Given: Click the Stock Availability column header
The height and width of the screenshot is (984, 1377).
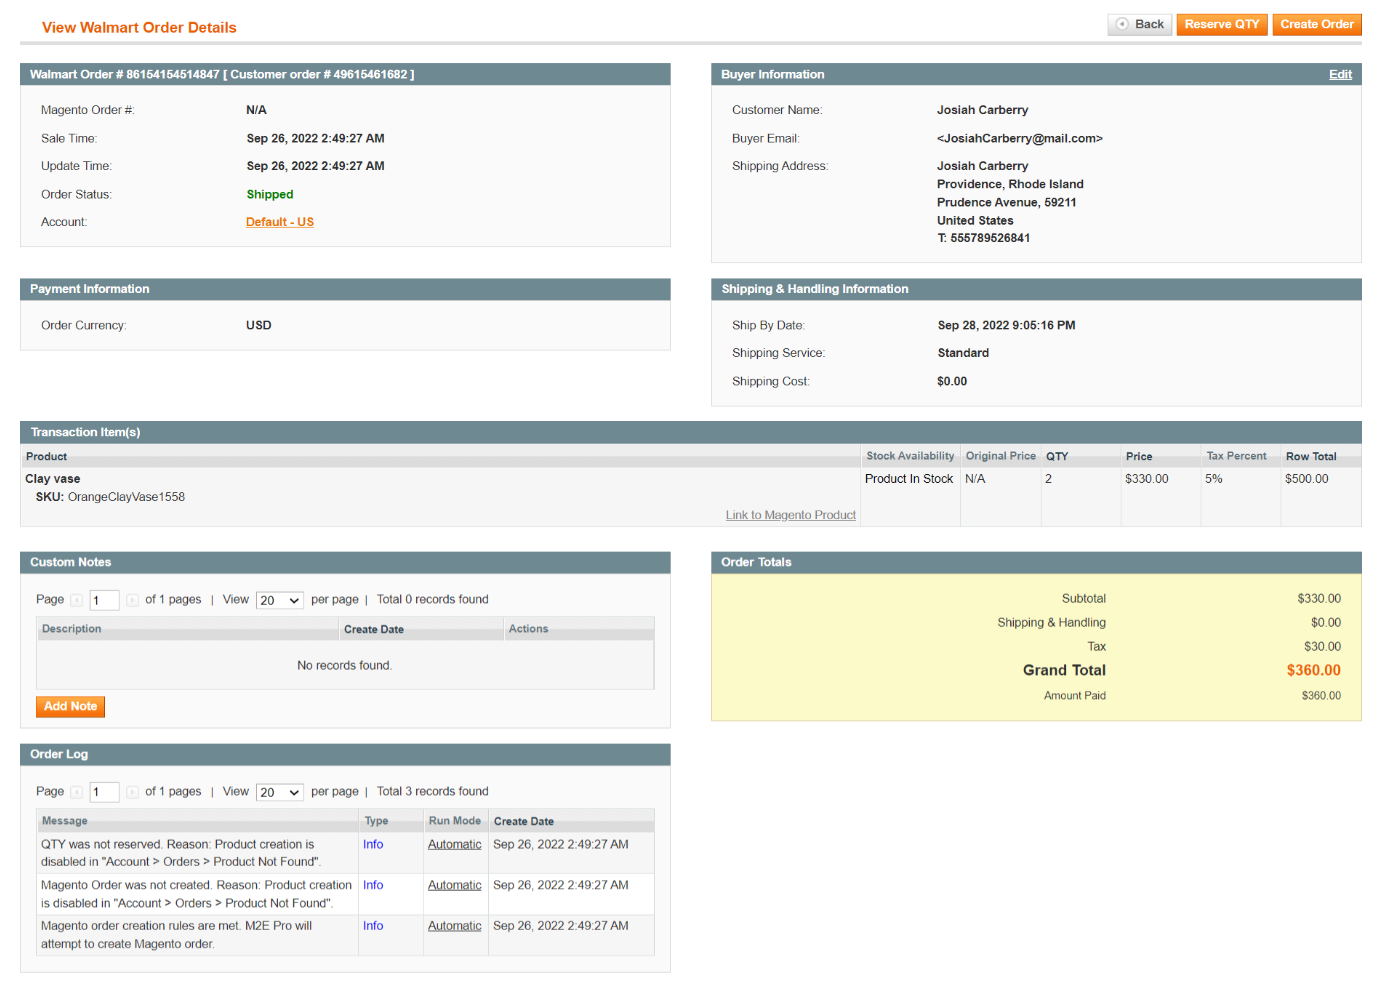Looking at the screenshot, I should (910, 456).
